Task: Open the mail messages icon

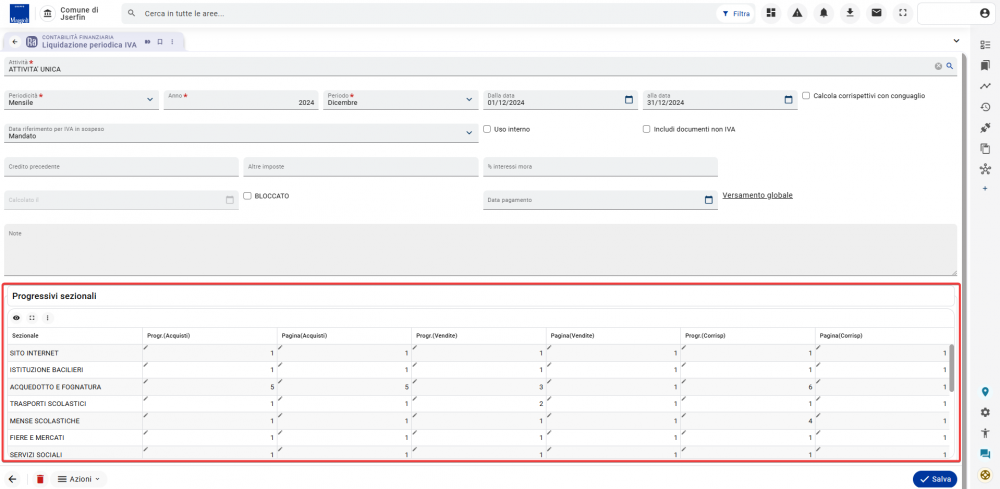Action: click(876, 13)
